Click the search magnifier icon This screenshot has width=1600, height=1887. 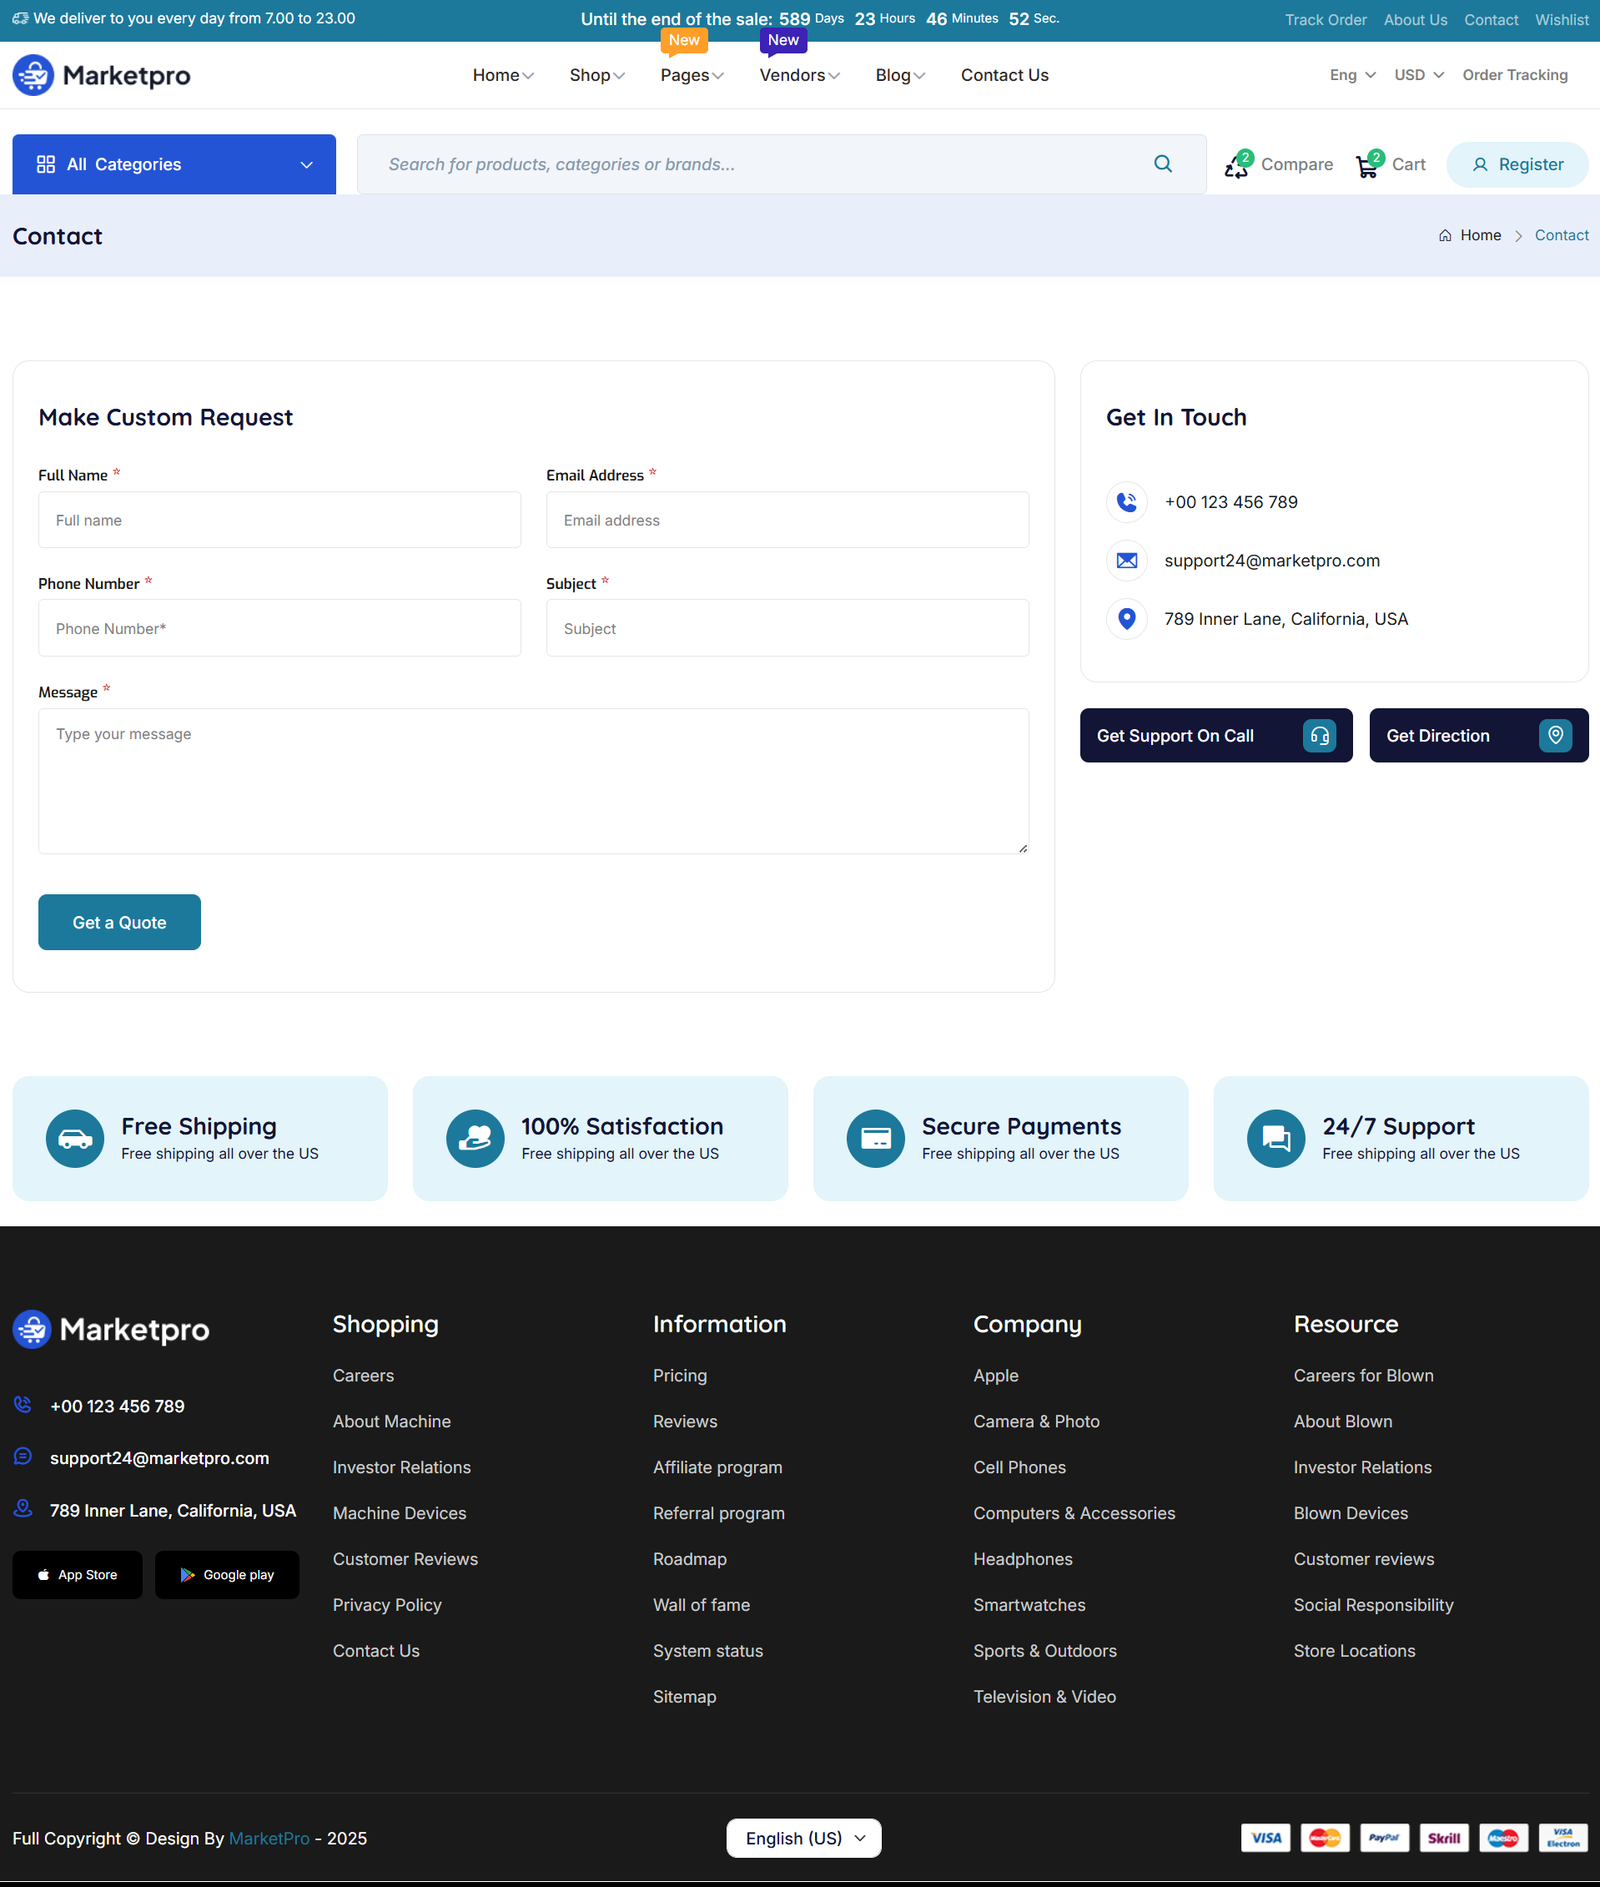[x=1162, y=164]
